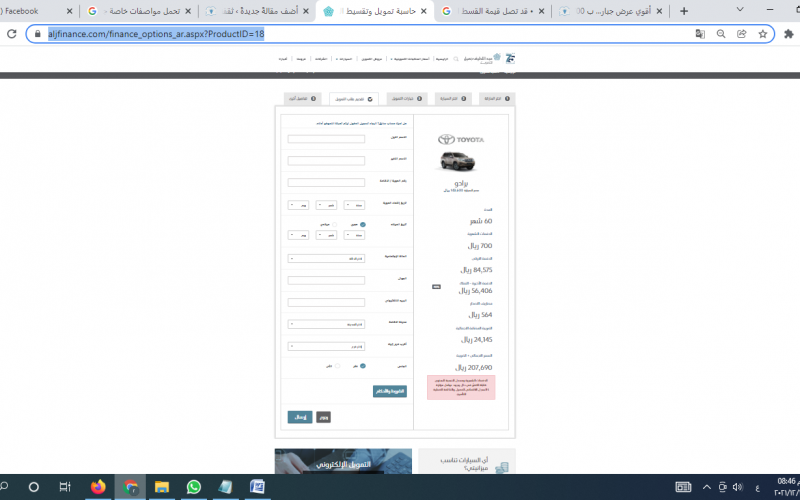800x500 pixels.
Task: Open the أي السيارات تناسب ميزانيتي card
Action: pos(467,461)
